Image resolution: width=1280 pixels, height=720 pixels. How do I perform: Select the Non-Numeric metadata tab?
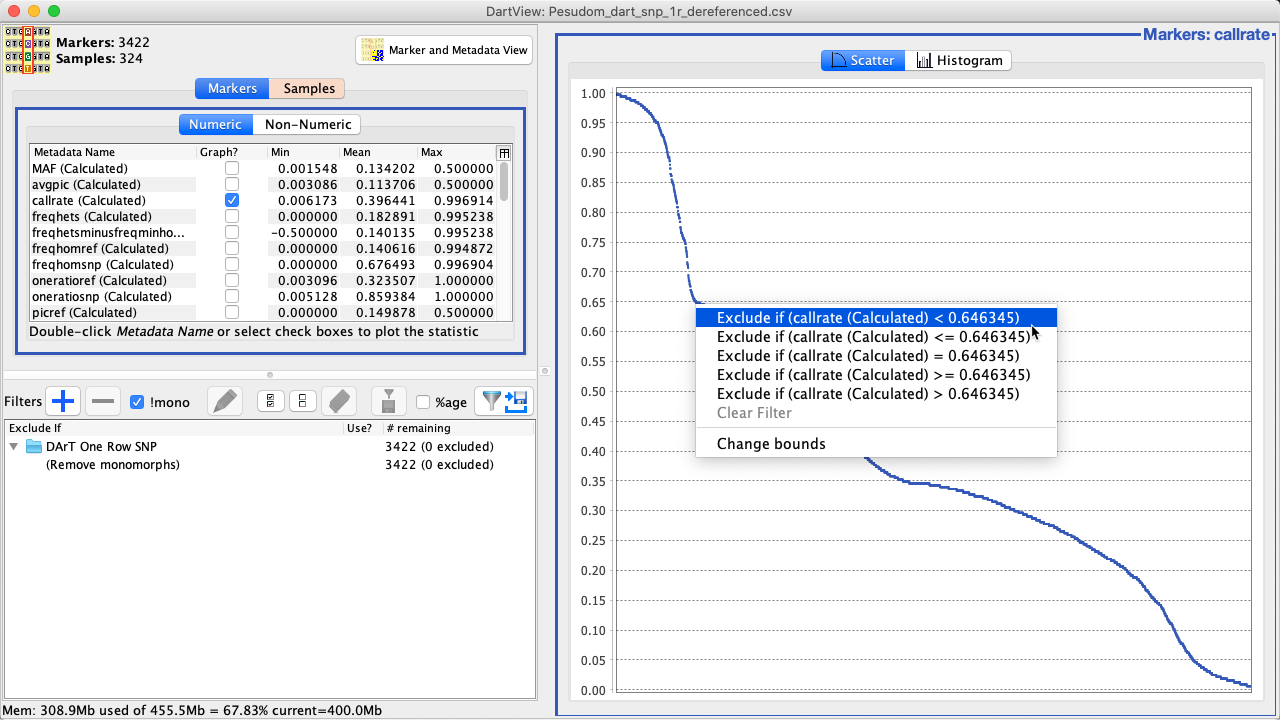click(307, 124)
